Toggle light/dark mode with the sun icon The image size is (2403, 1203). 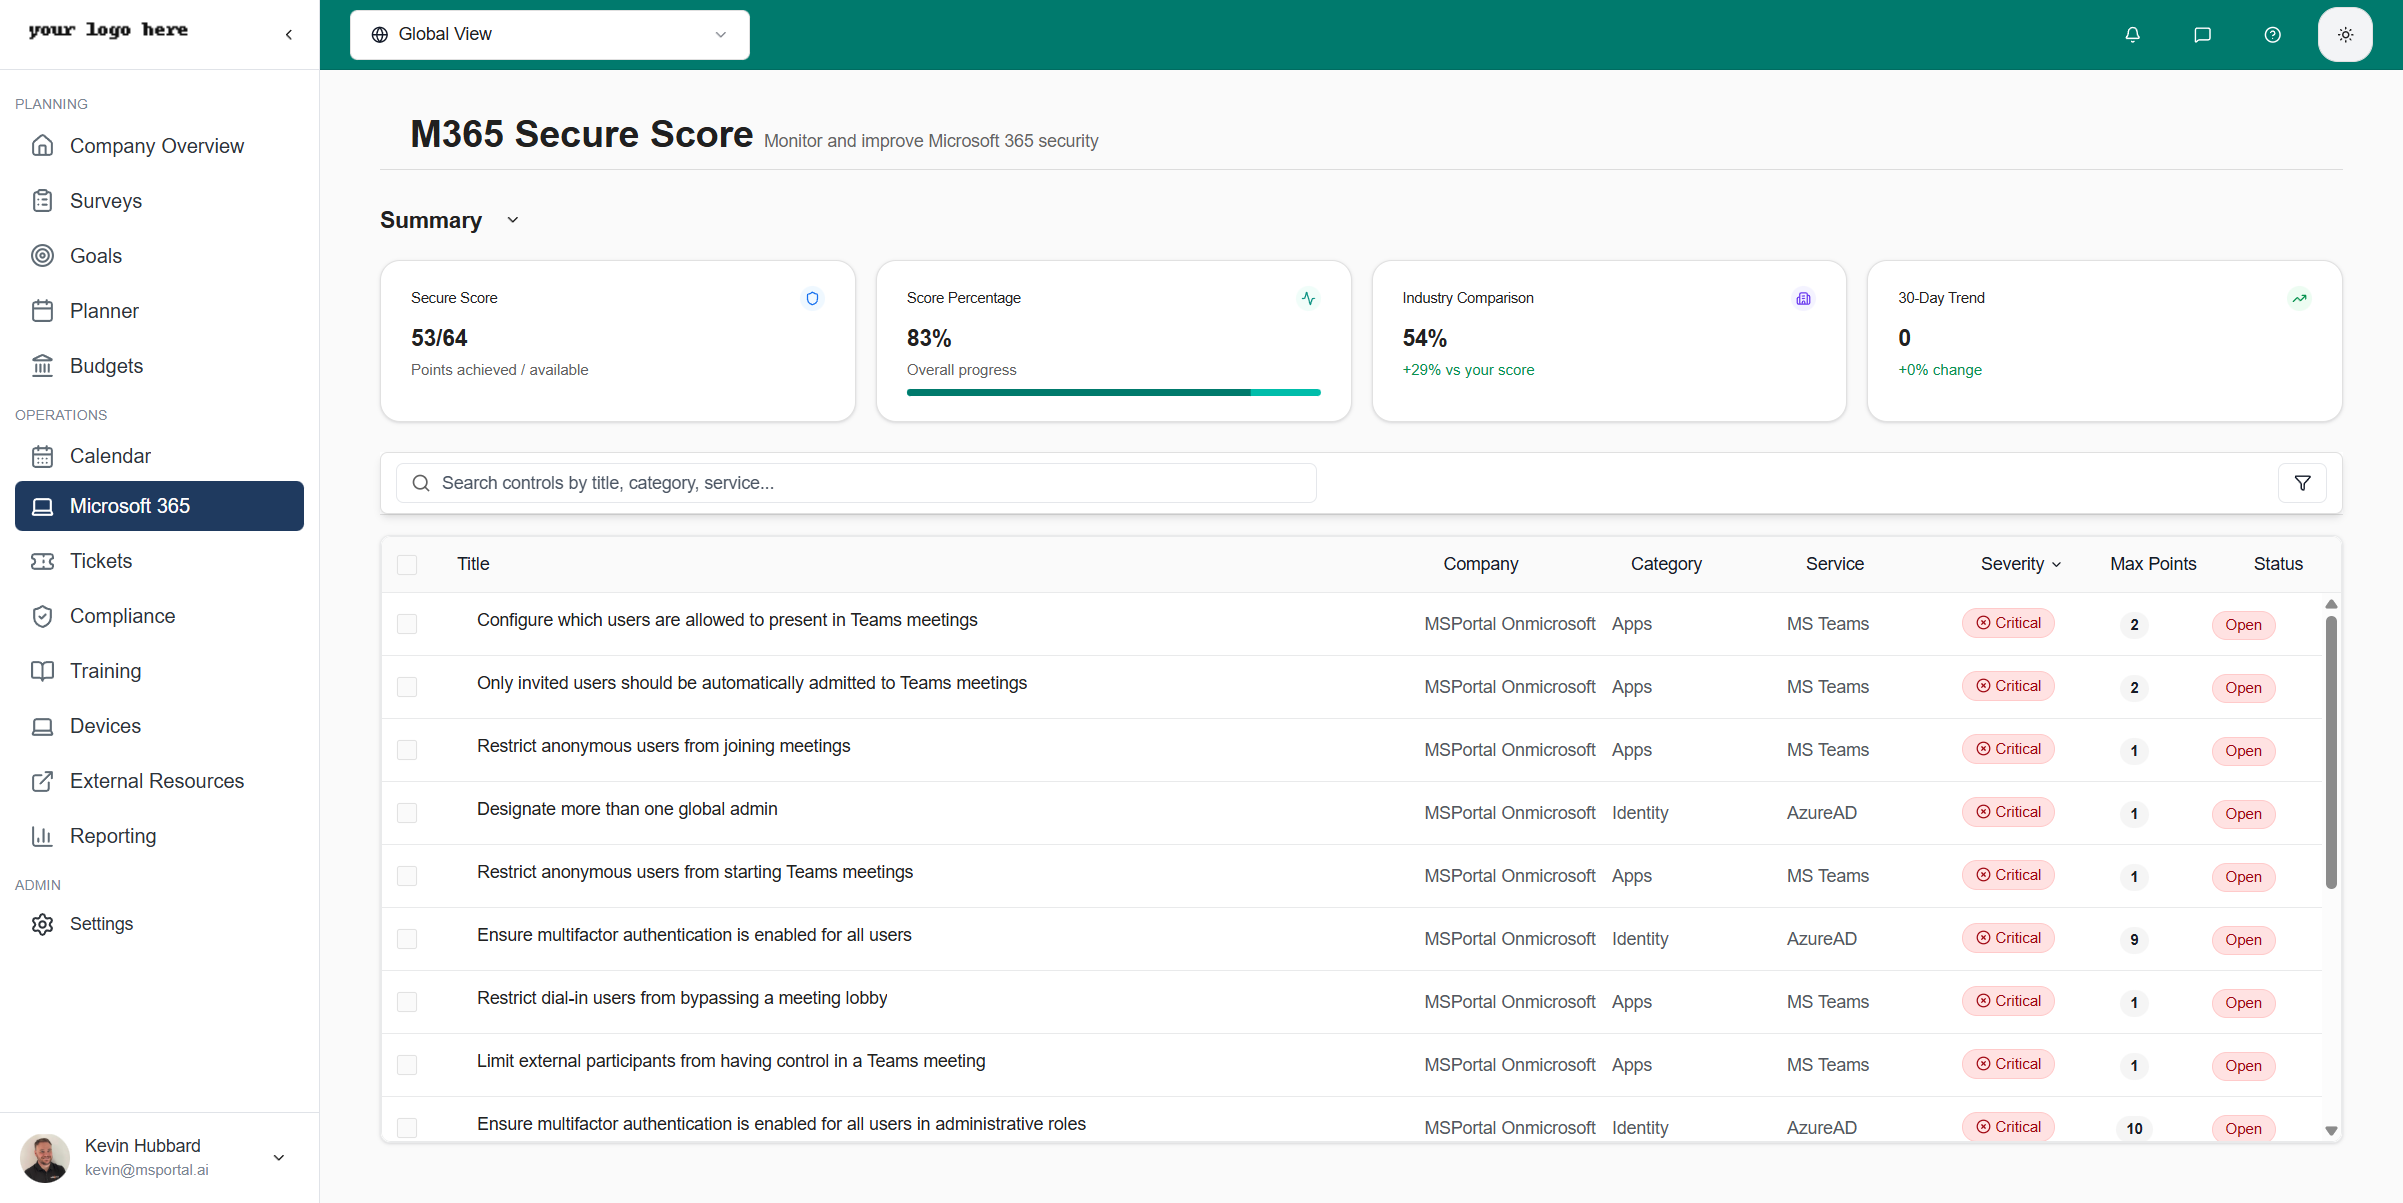tap(2345, 34)
